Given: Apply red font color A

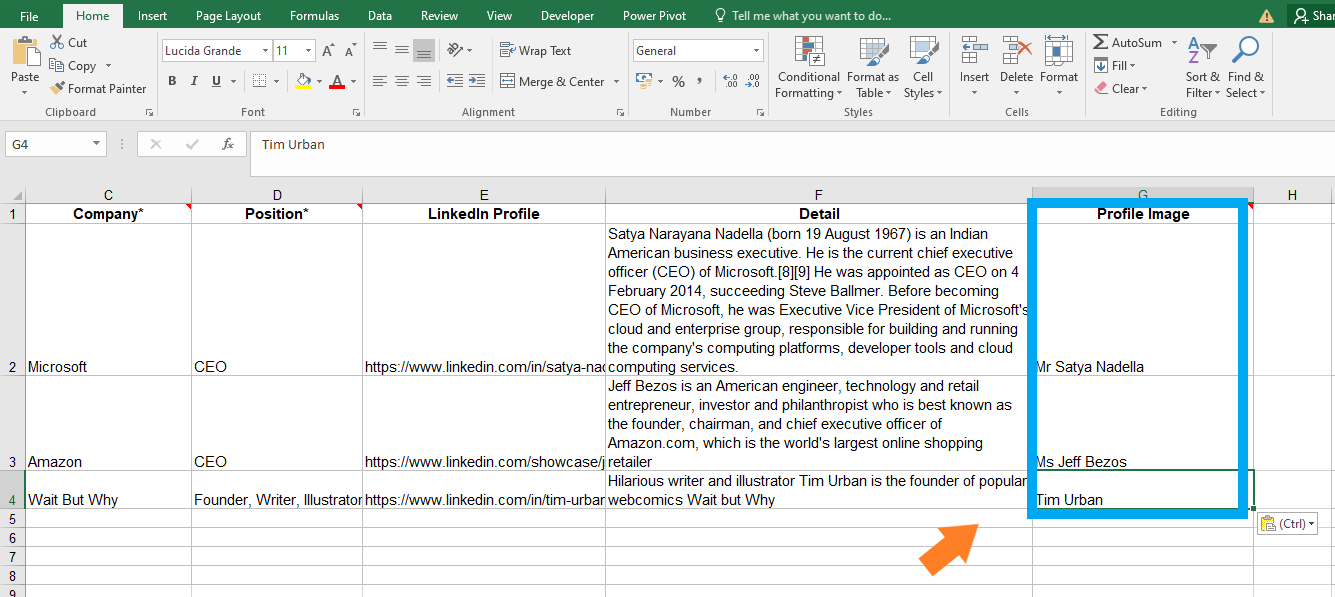Looking at the screenshot, I should [337, 81].
